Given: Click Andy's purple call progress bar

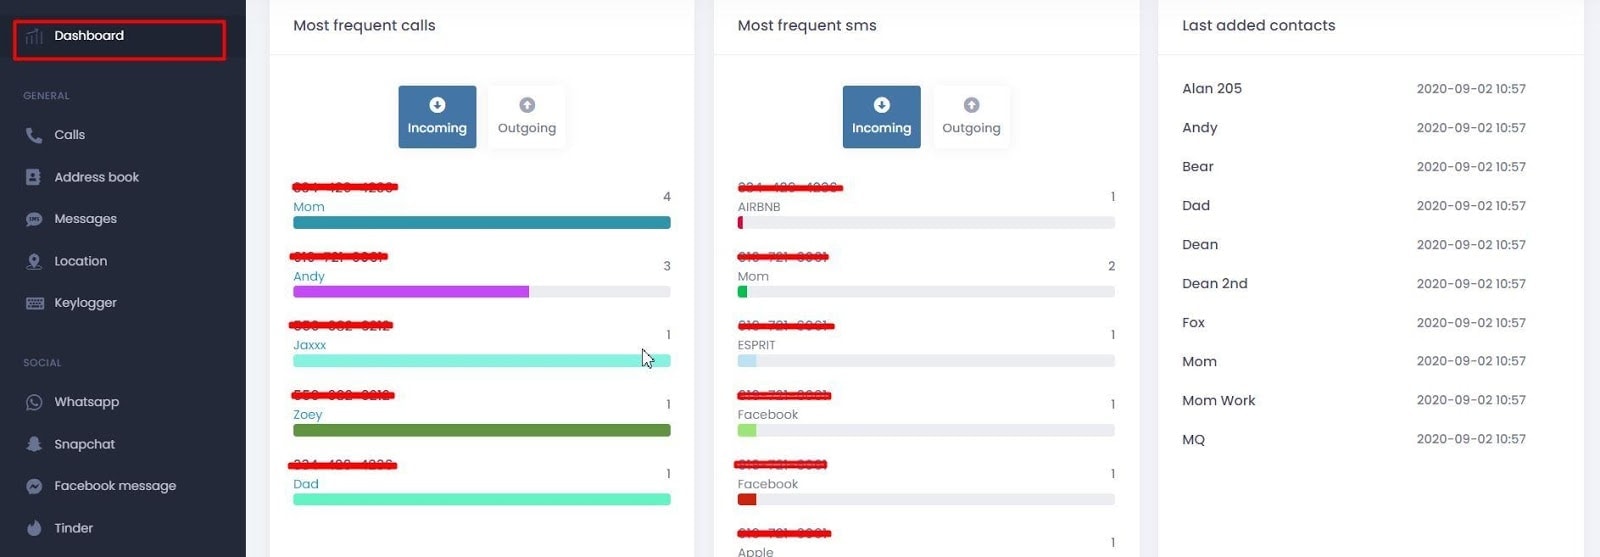Looking at the screenshot, I should (x=411, y=292).
